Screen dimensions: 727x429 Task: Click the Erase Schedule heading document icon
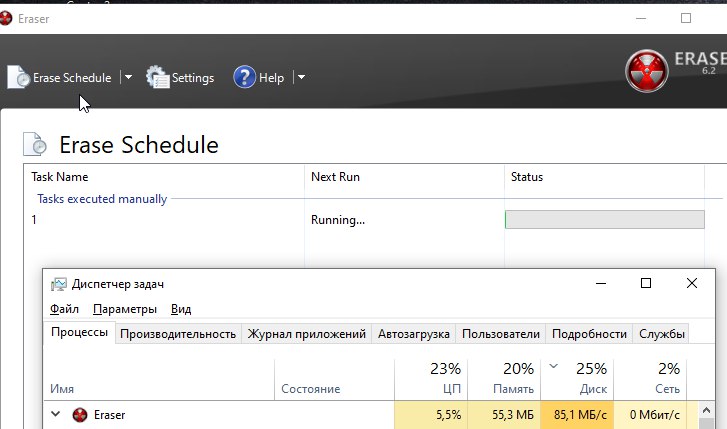click(35, 144)
